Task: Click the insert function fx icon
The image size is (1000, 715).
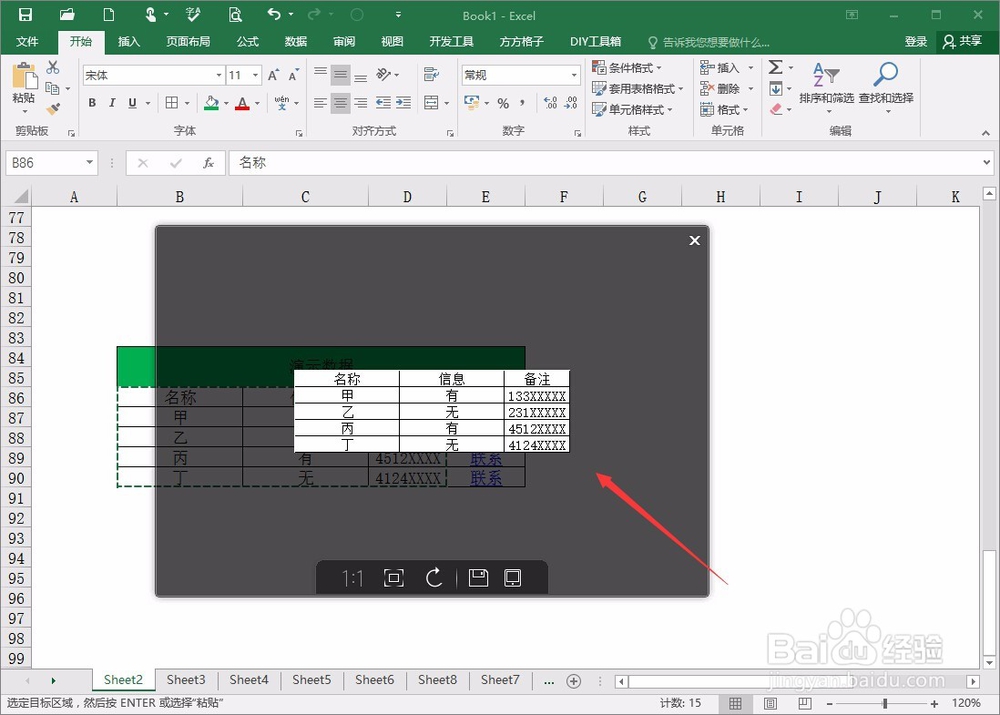Action: (208, 163)
